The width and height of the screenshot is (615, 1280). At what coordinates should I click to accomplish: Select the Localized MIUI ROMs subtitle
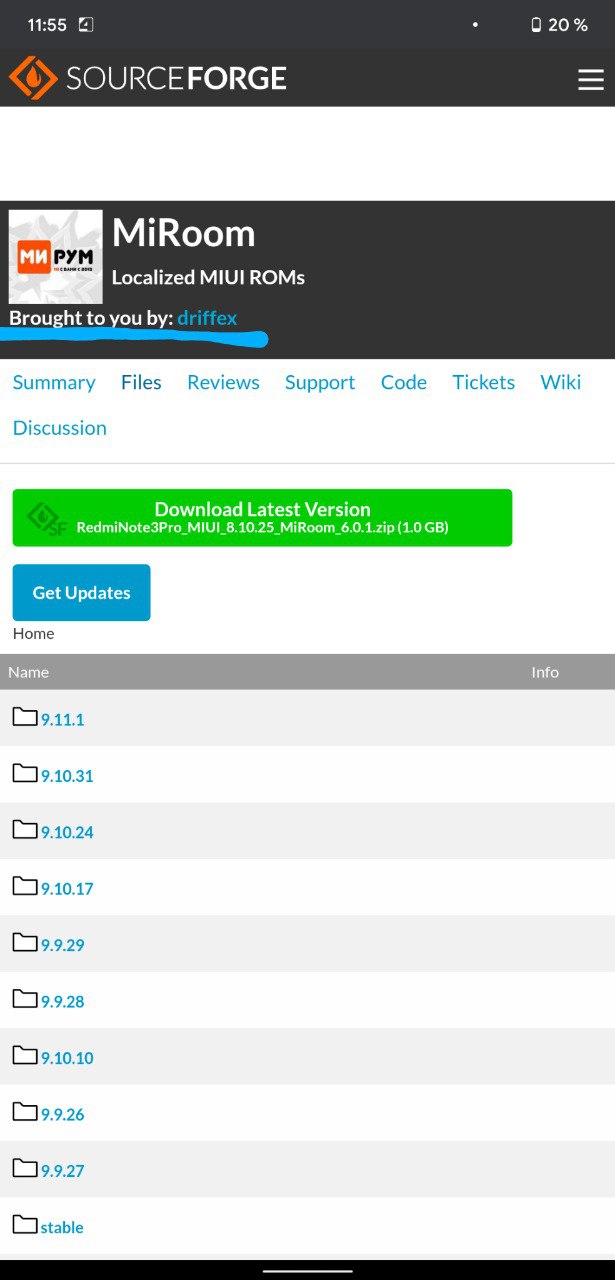pos(208,278)
